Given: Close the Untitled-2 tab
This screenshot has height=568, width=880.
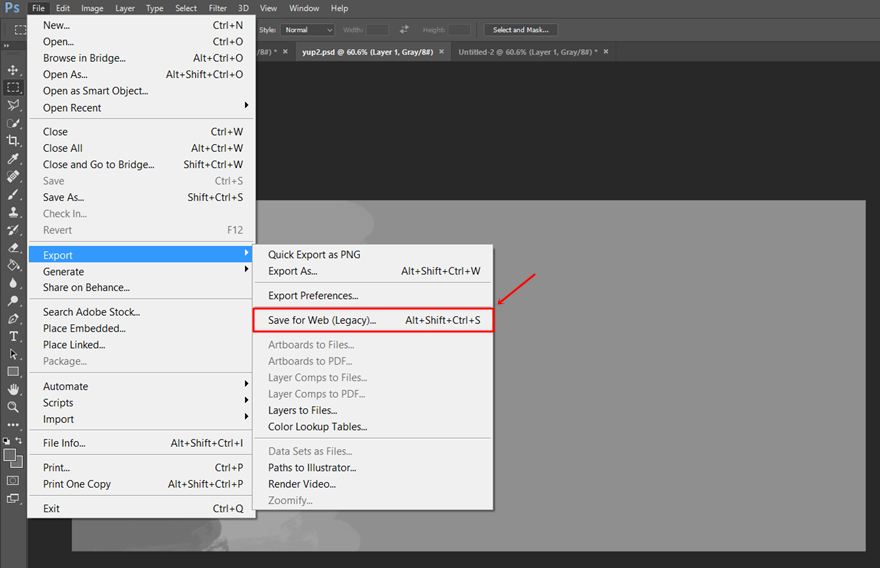Looking at the screenshot, I should tap(606, 52).
